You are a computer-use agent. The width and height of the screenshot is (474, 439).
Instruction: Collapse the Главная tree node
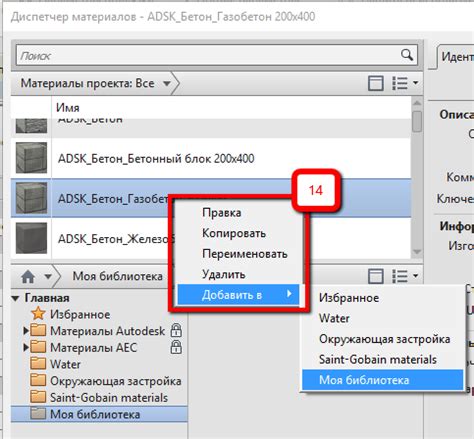(x=15, y=298)
